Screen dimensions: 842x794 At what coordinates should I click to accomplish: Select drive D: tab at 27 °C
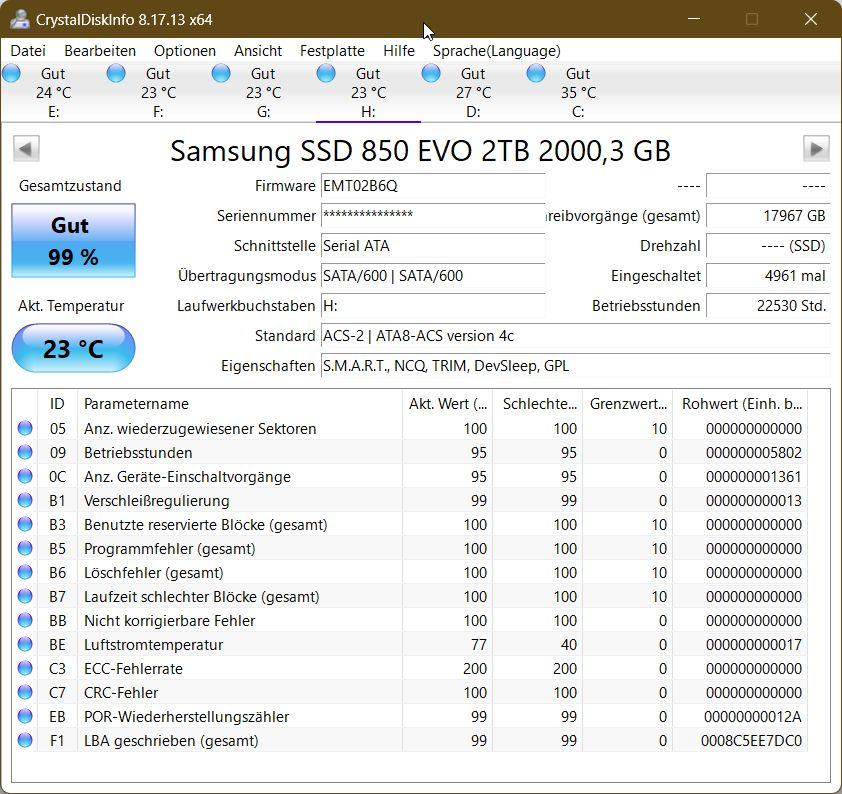(473, 92)
